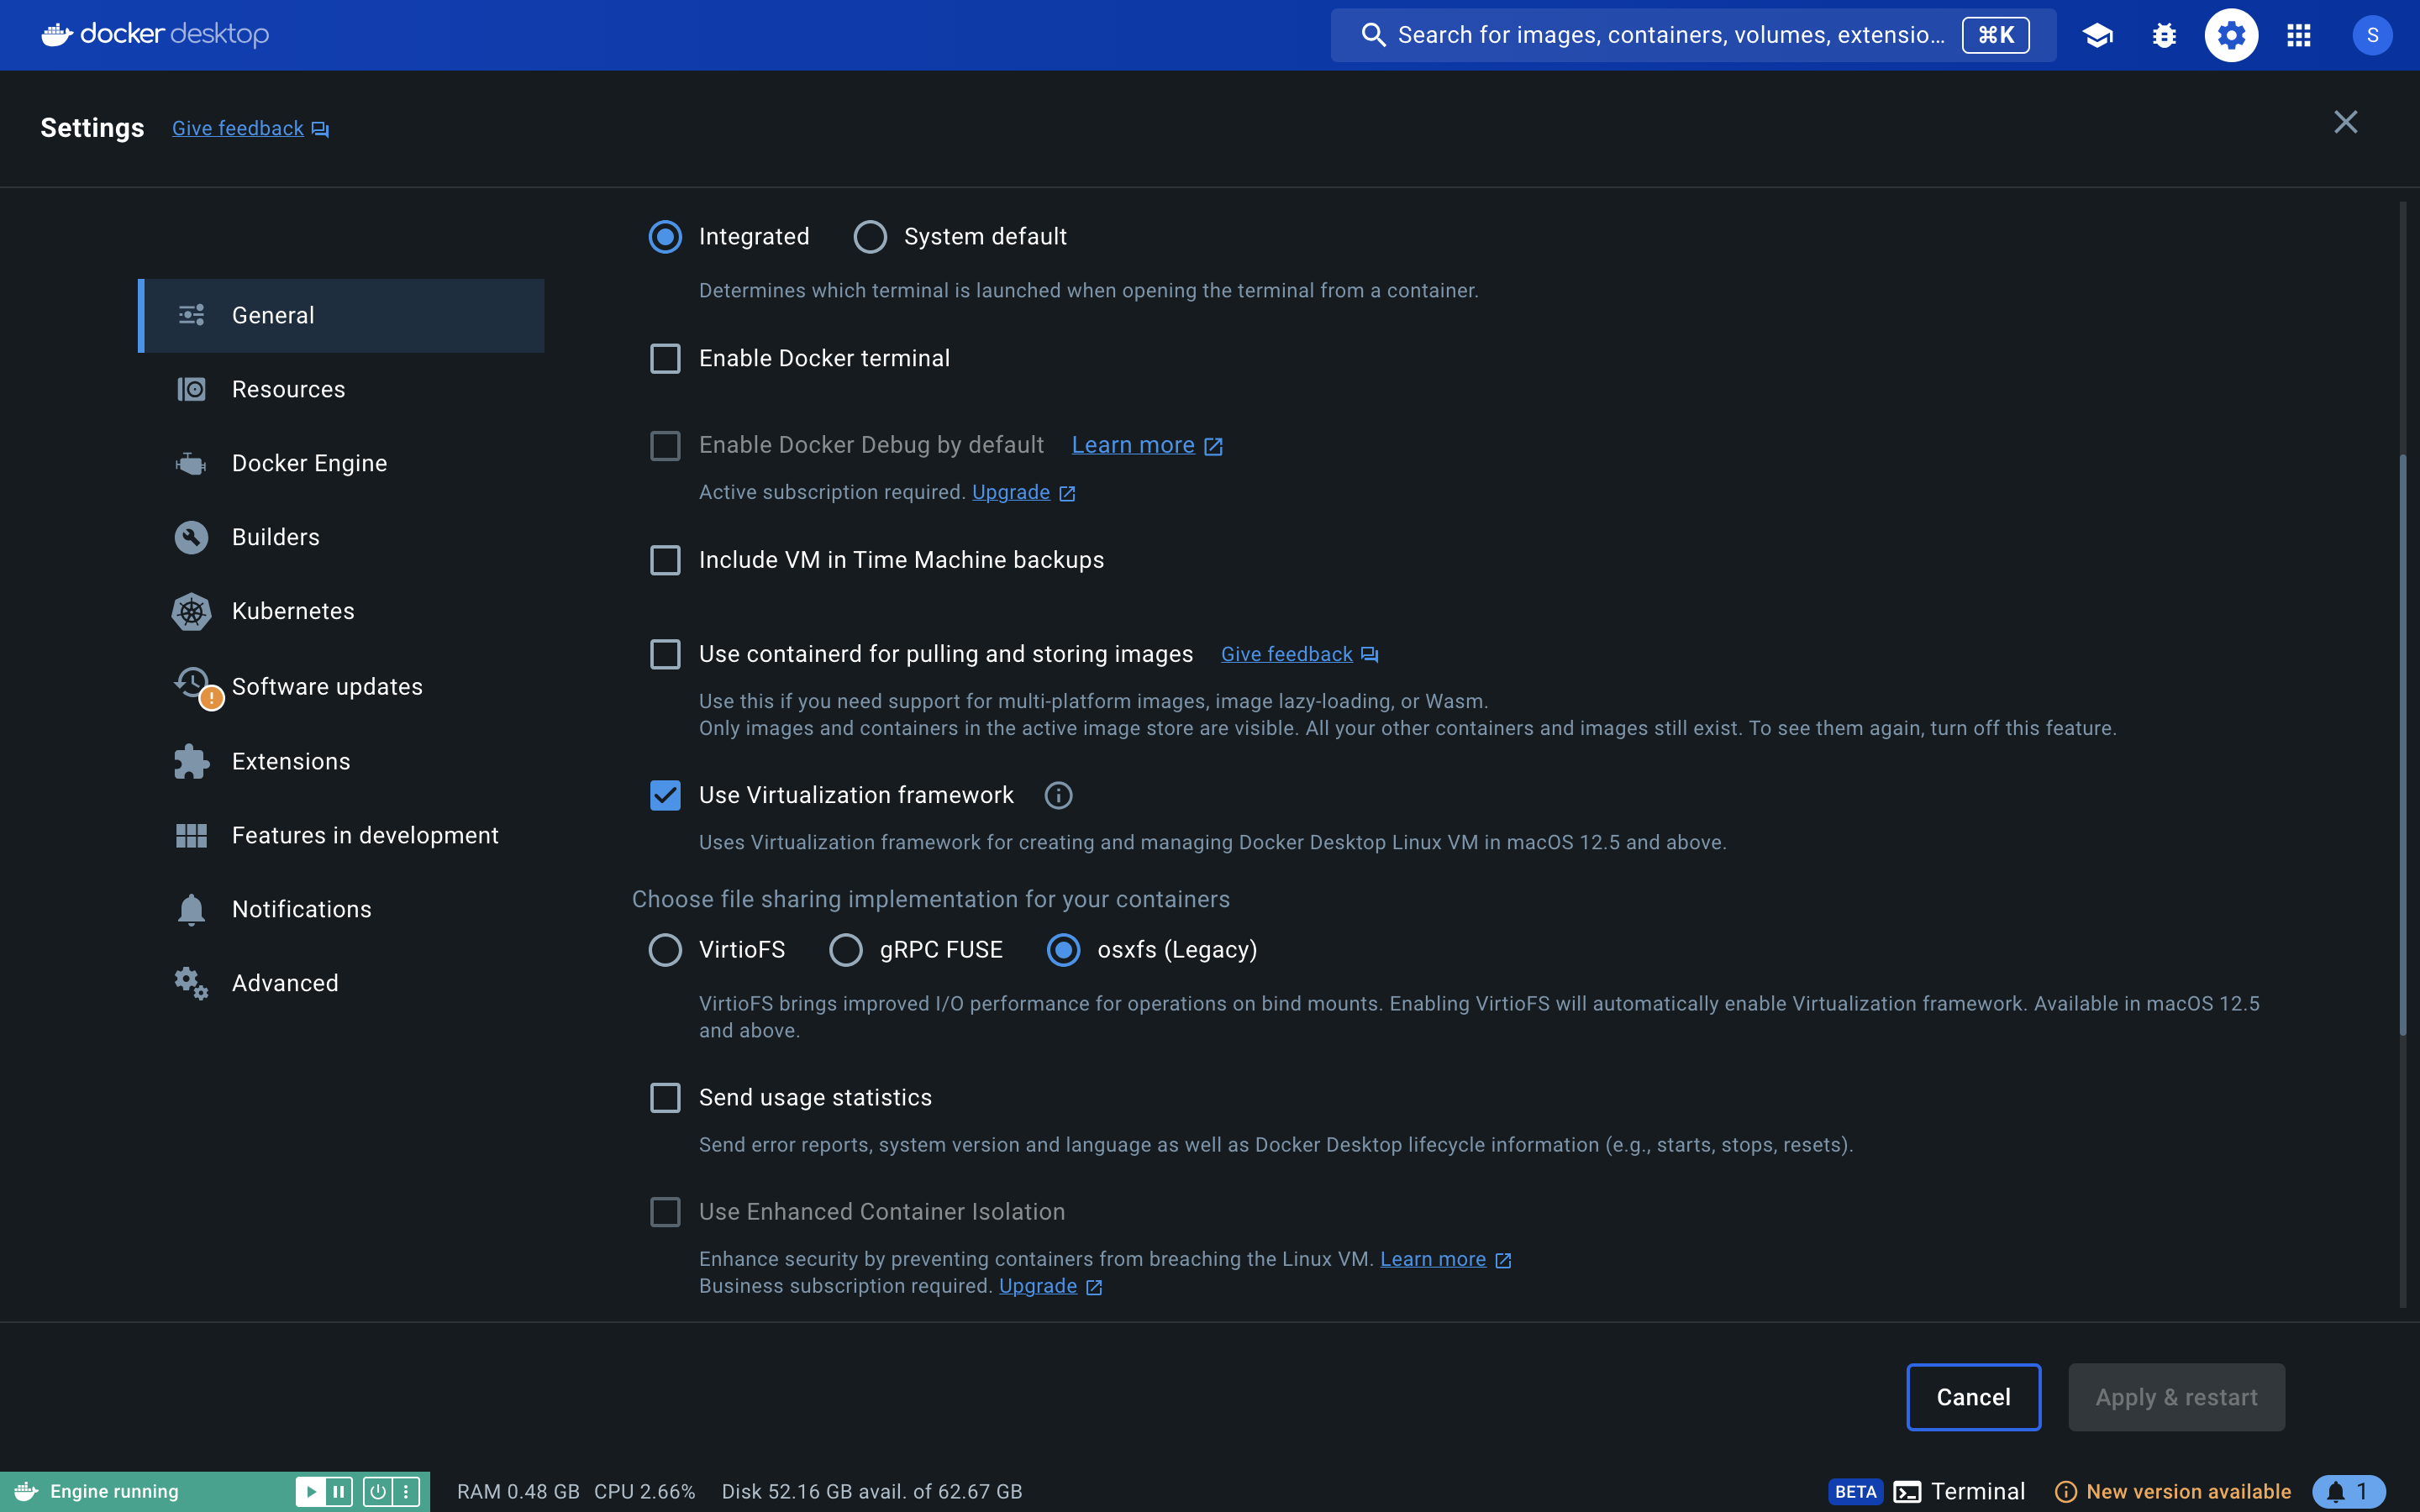Screen dimensions: 2420x1512
Task: Click the Docker Engine icon in sidebar
Action: point(191,463)
